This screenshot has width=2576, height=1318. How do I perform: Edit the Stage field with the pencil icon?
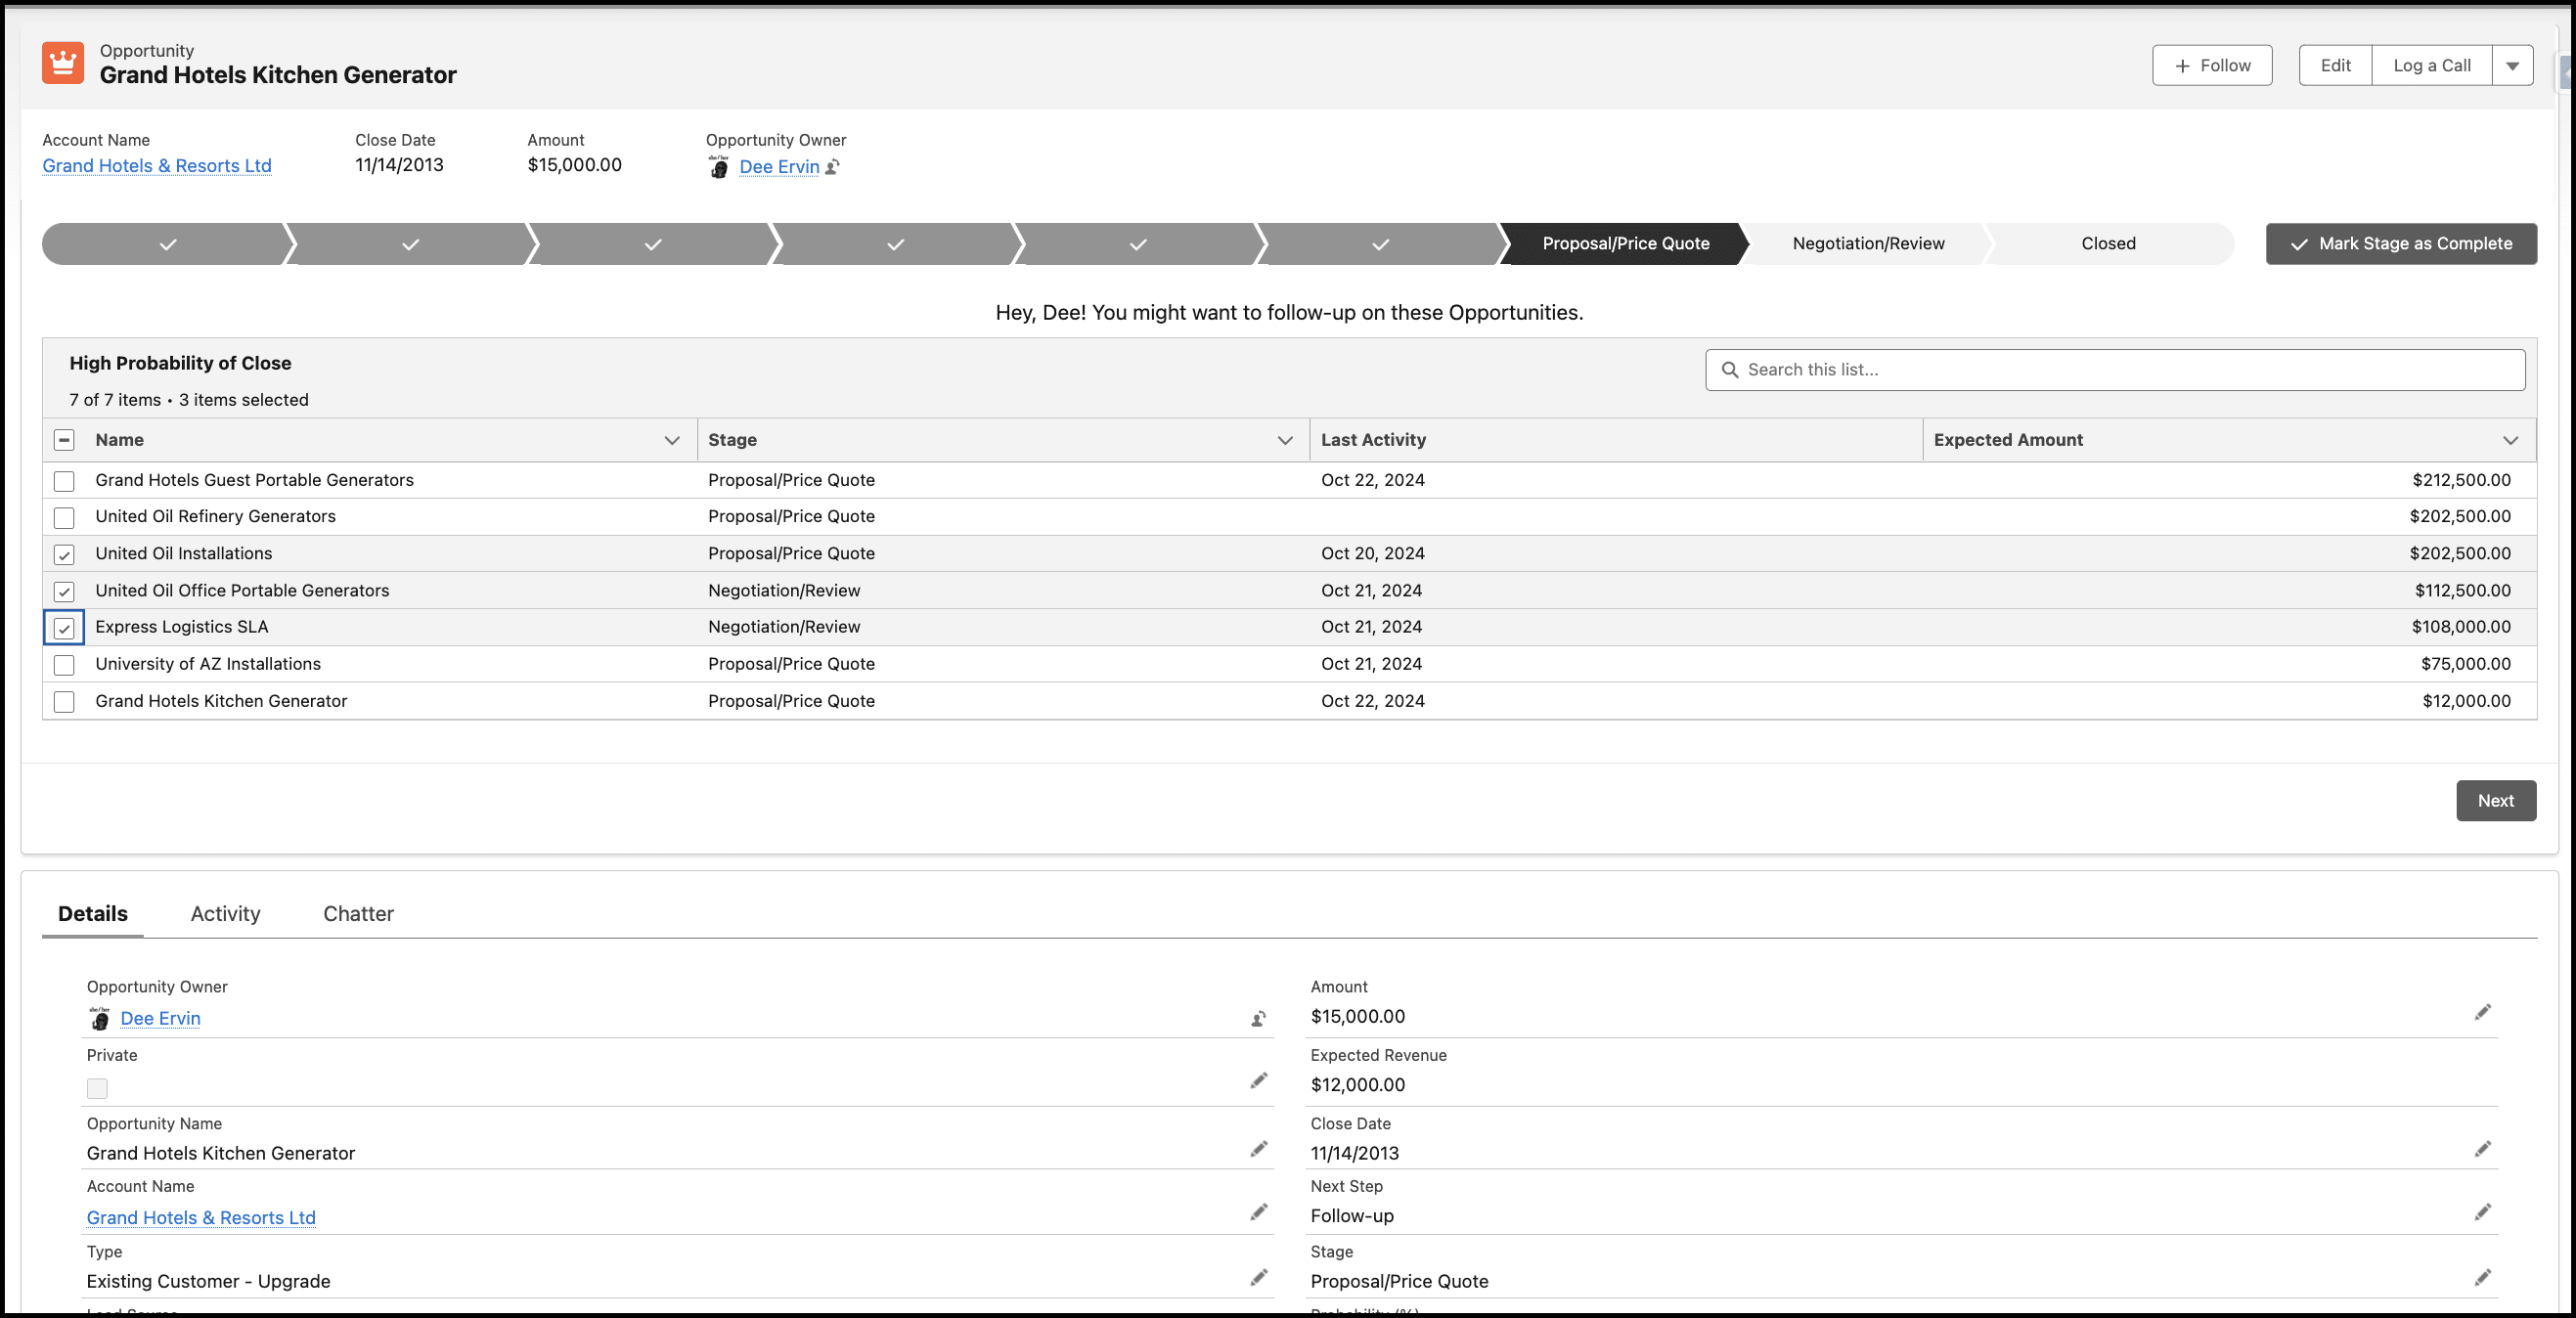coord(2482,1277)
